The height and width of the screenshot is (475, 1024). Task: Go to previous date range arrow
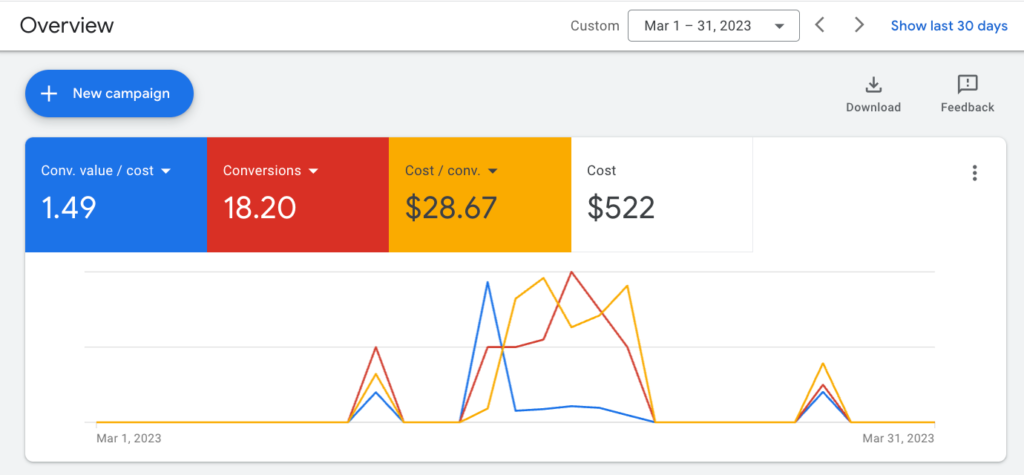click(x=820, y=25)
